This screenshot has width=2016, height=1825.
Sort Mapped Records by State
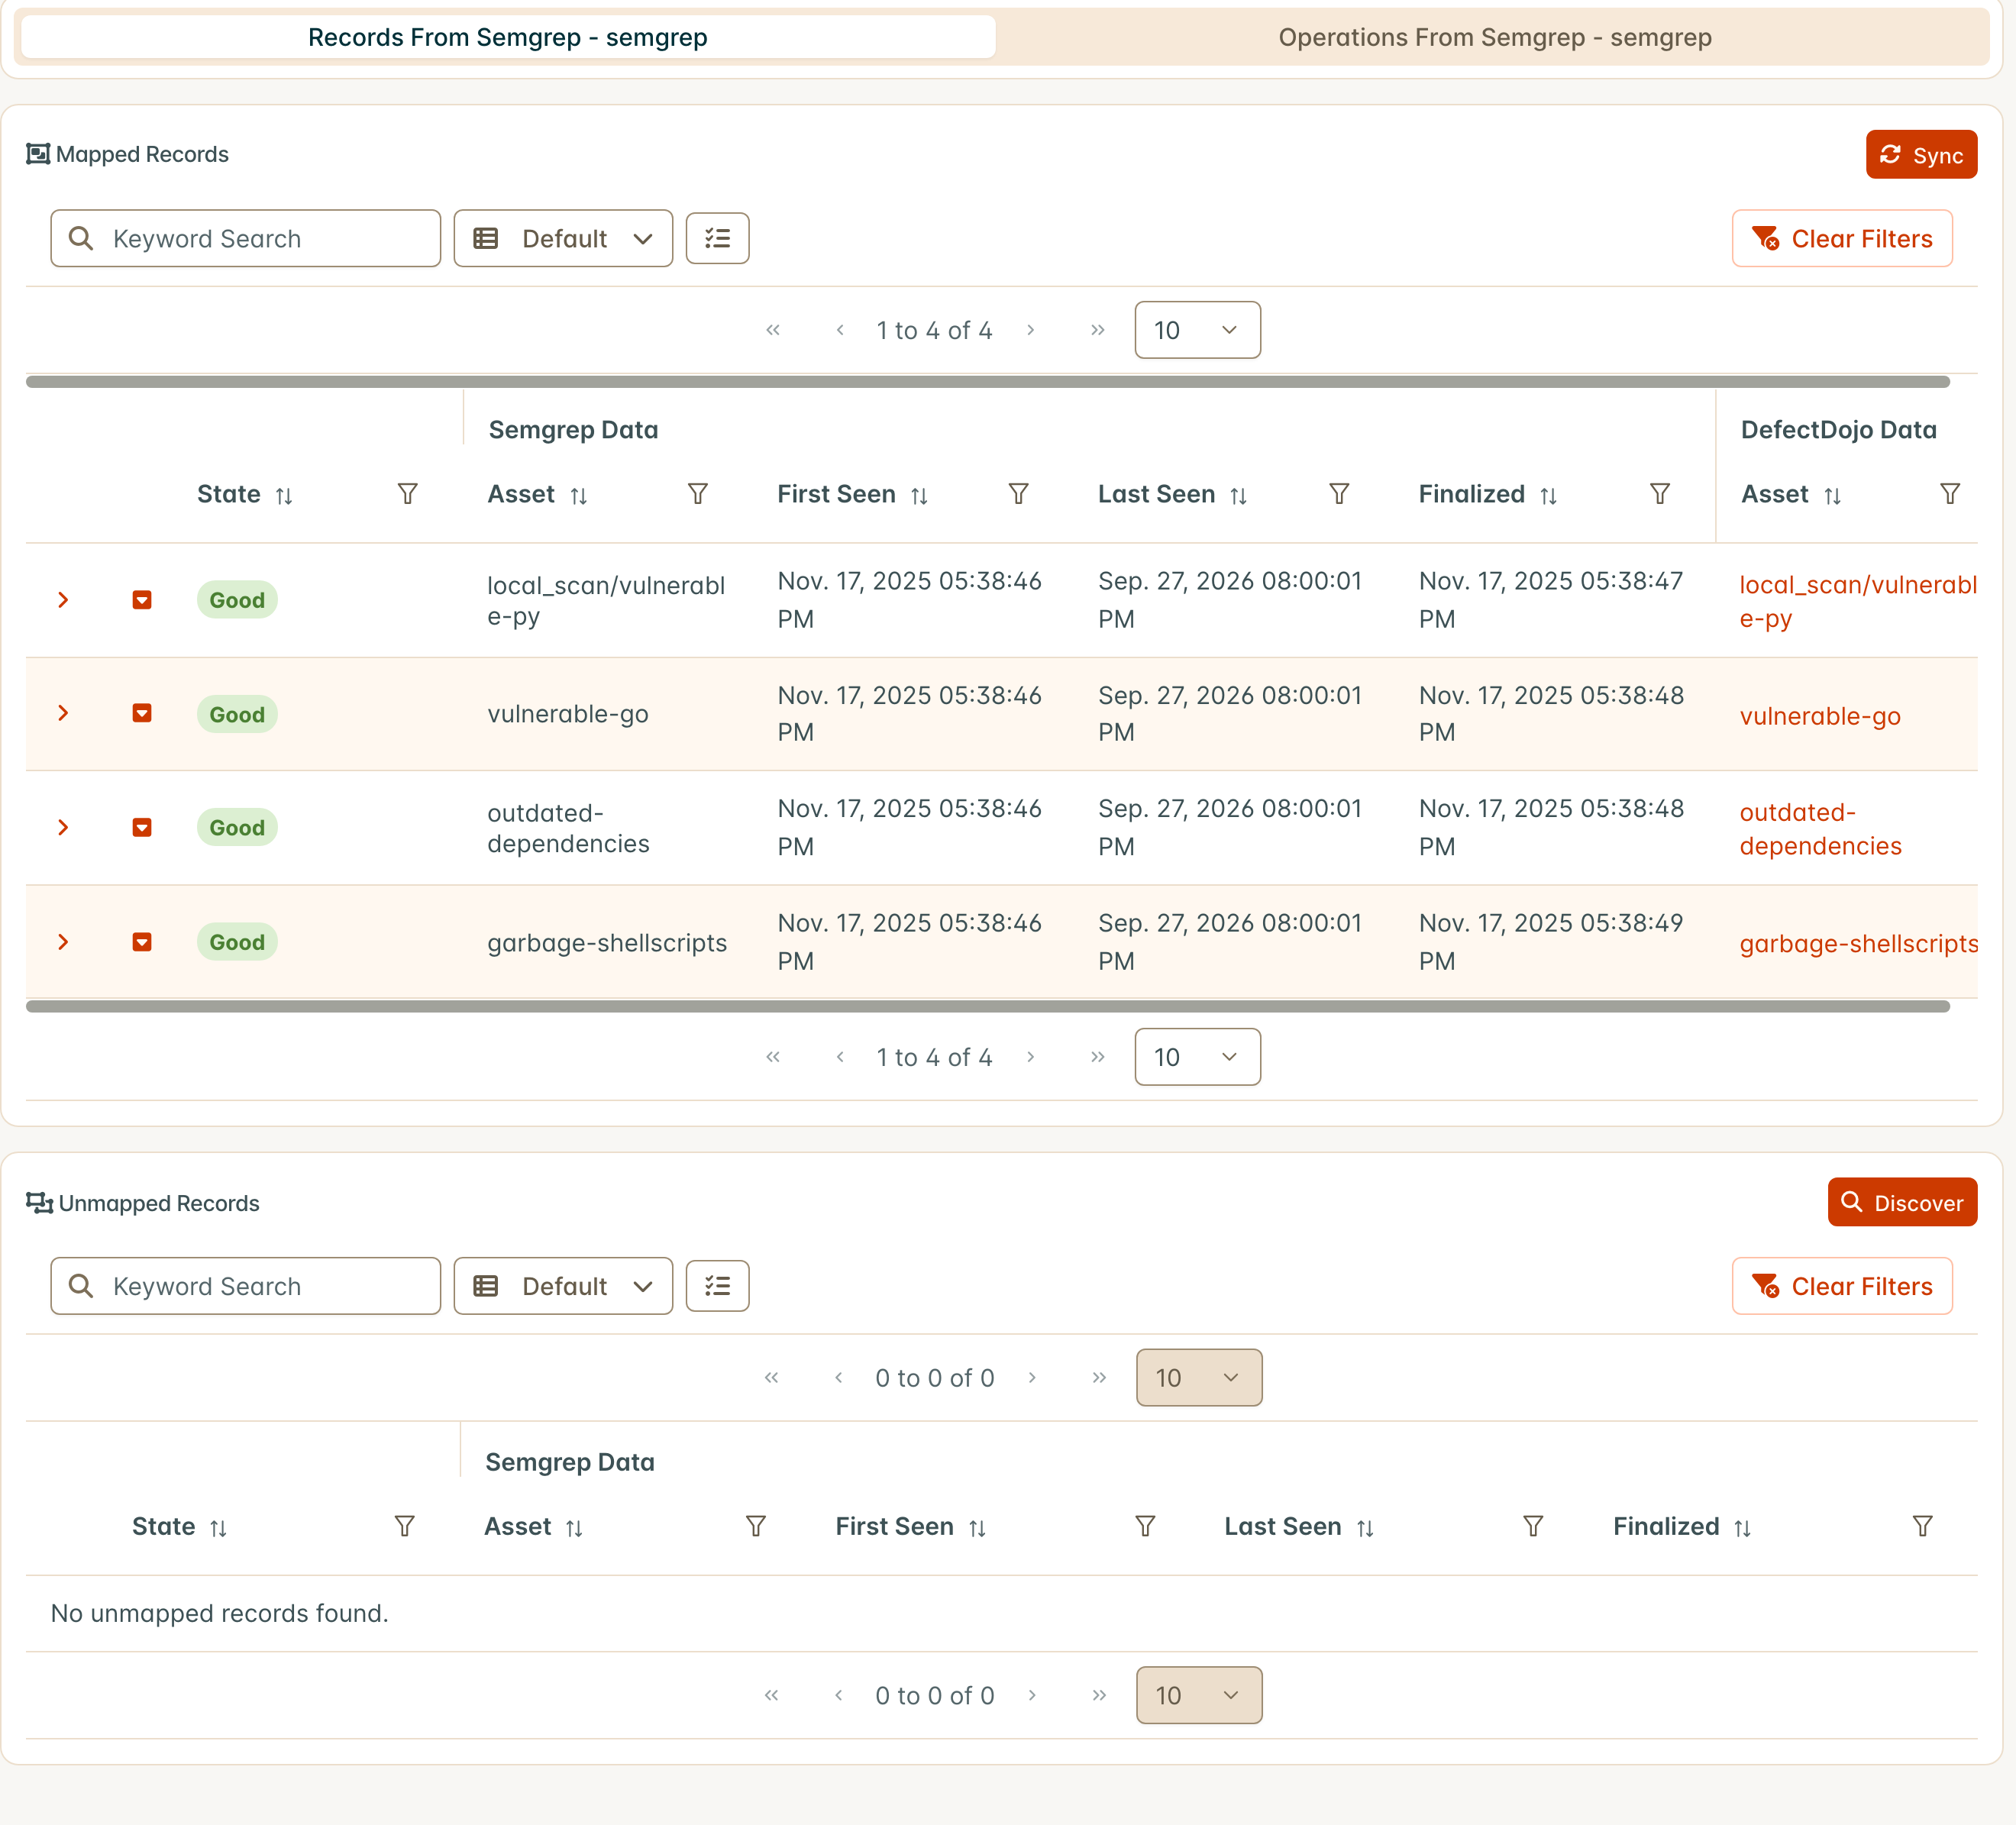pyautogui.click(x=284, y=496)
